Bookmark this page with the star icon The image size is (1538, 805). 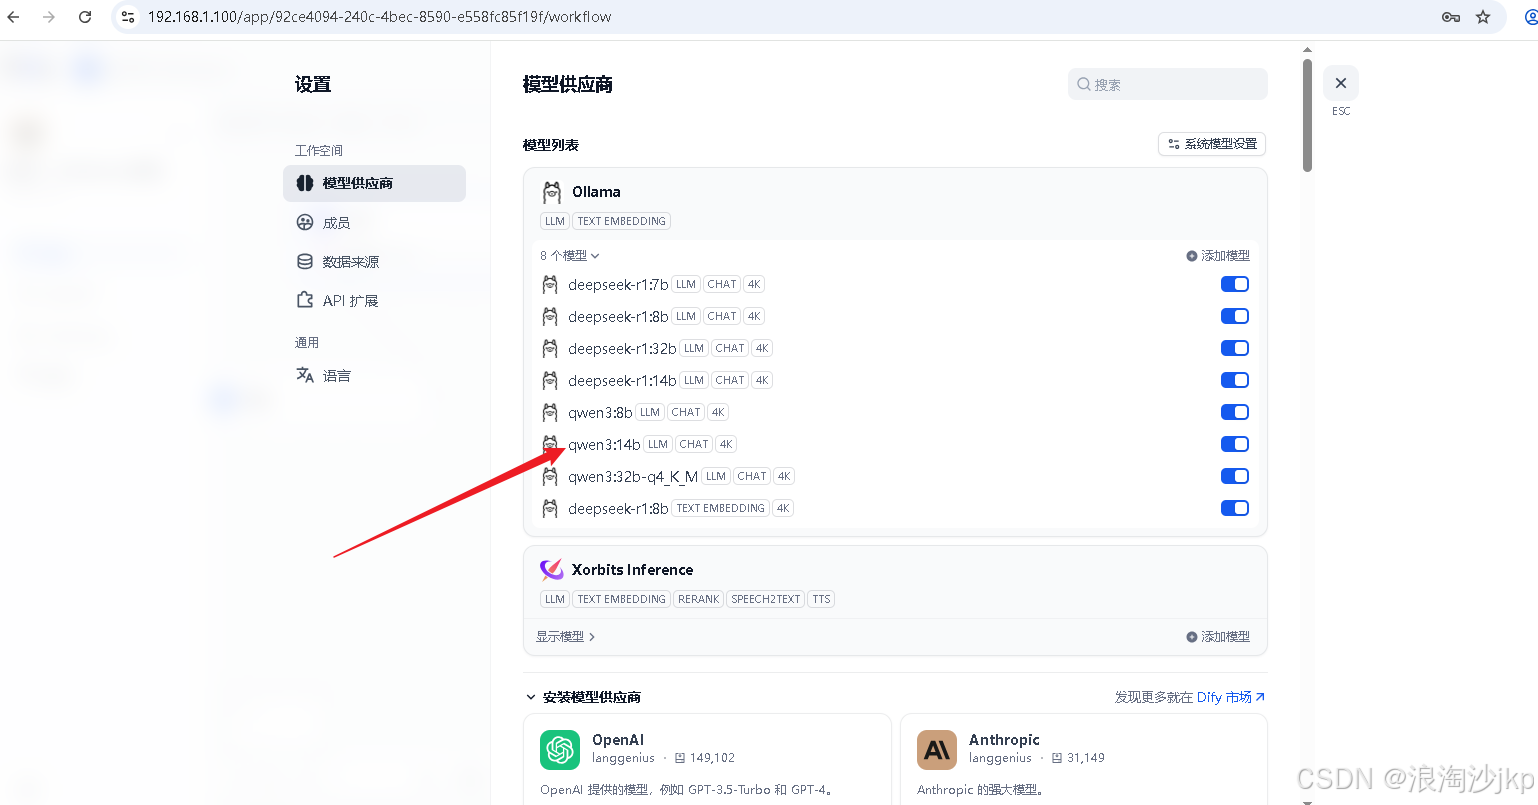1483,17
